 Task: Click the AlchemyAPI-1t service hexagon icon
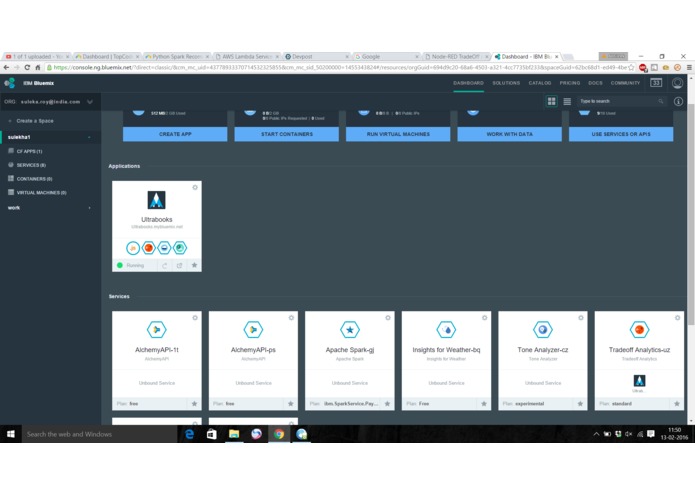tap(156, 330)
